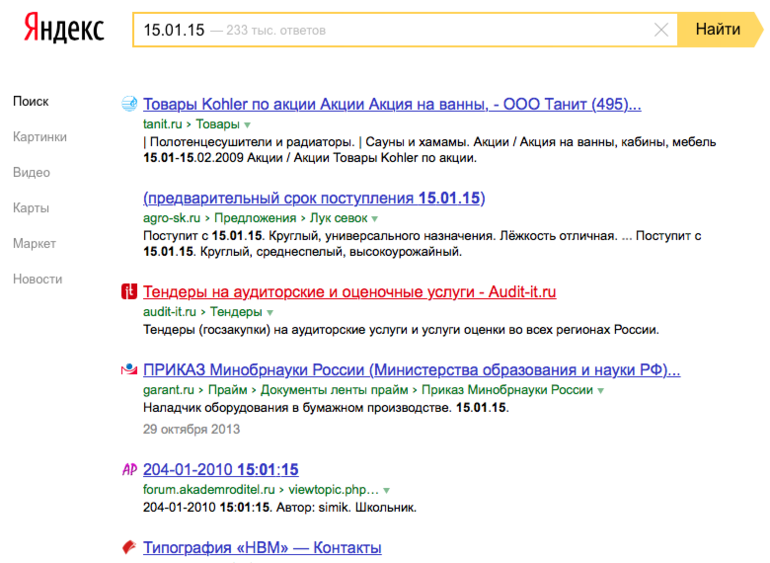Click date text 29 октября 2013
The height and width of the screenshot is (563, 770).
pos(192,429)
